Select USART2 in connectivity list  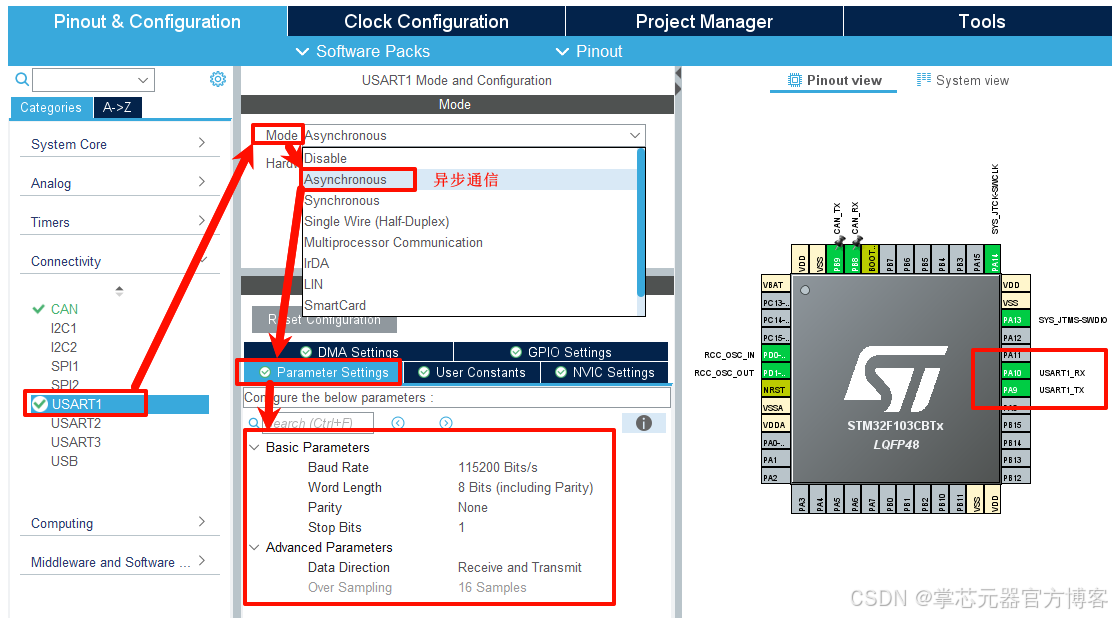(x=76, y=424)
